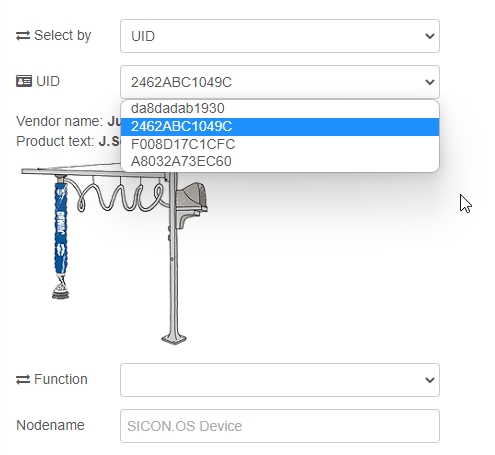This screenshot has height=455, width=495.
Task: Focus the Nodename field with SICON.OS Device placeholder
Action: pos(280,426)
